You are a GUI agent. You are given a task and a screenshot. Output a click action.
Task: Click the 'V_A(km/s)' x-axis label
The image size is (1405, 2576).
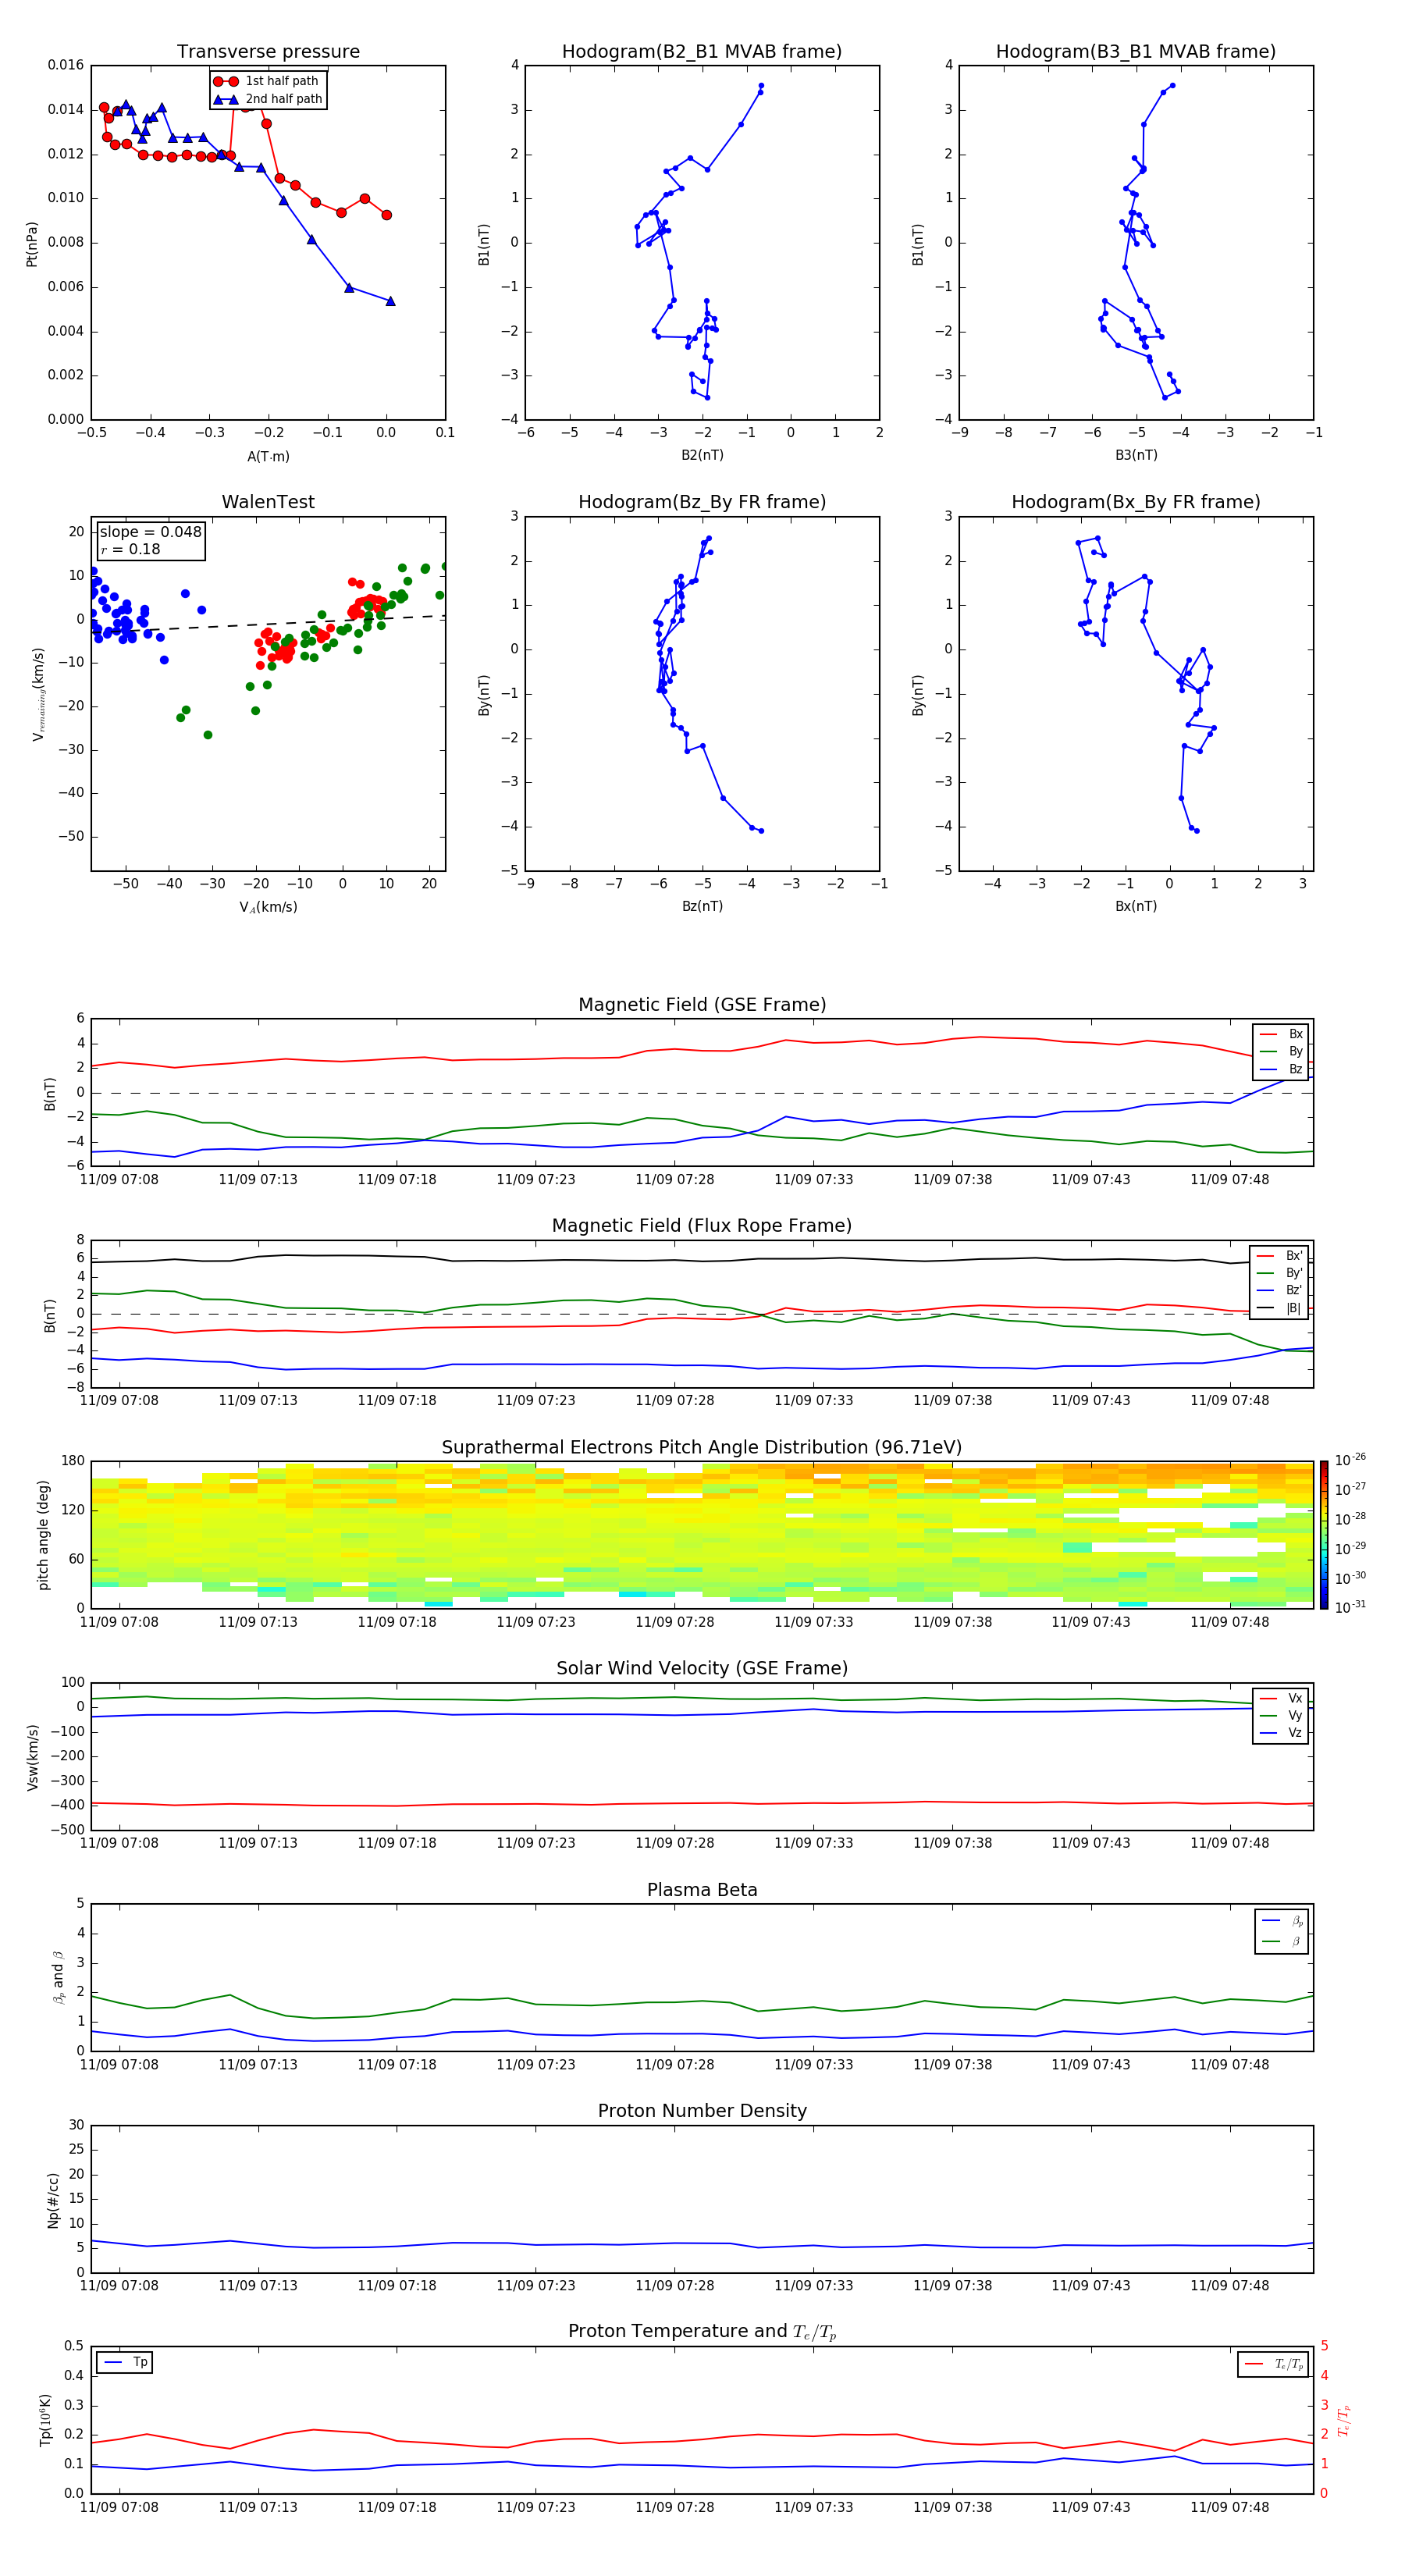(268, 907)
